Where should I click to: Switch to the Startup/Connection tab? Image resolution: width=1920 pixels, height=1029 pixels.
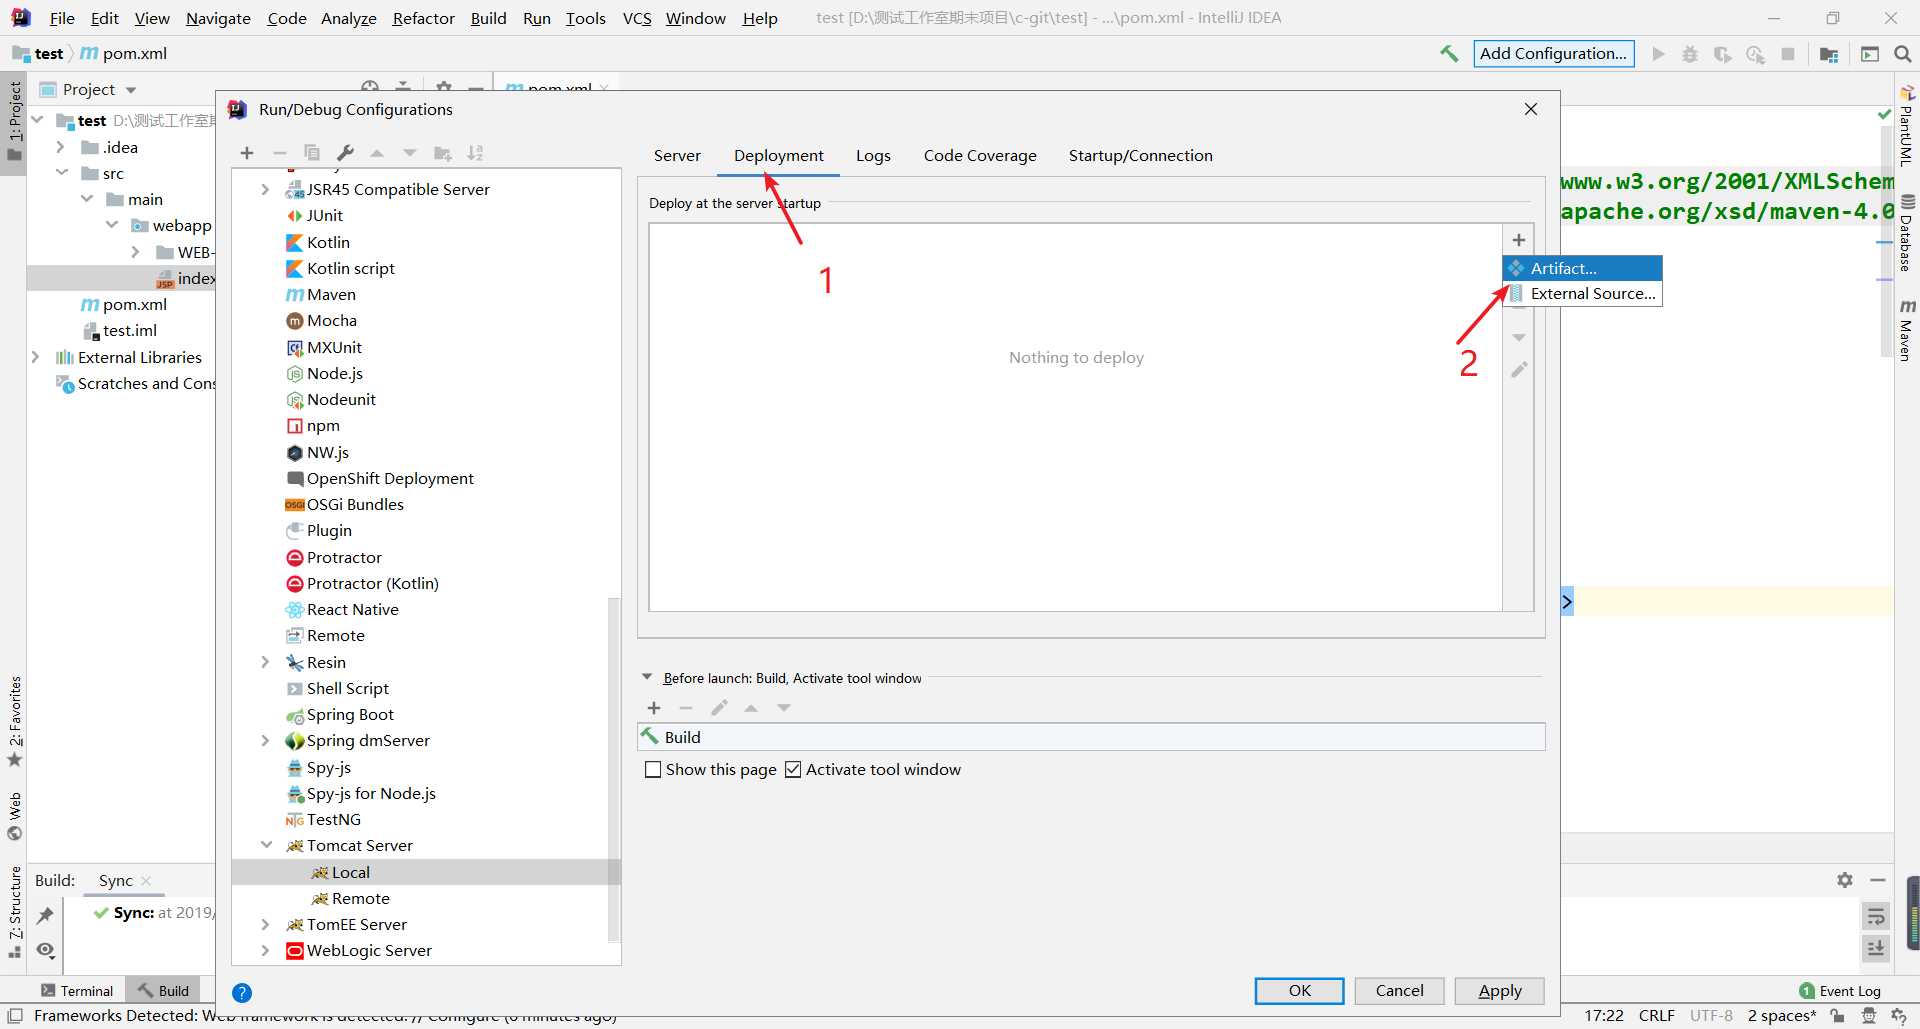coord(1140,156)
